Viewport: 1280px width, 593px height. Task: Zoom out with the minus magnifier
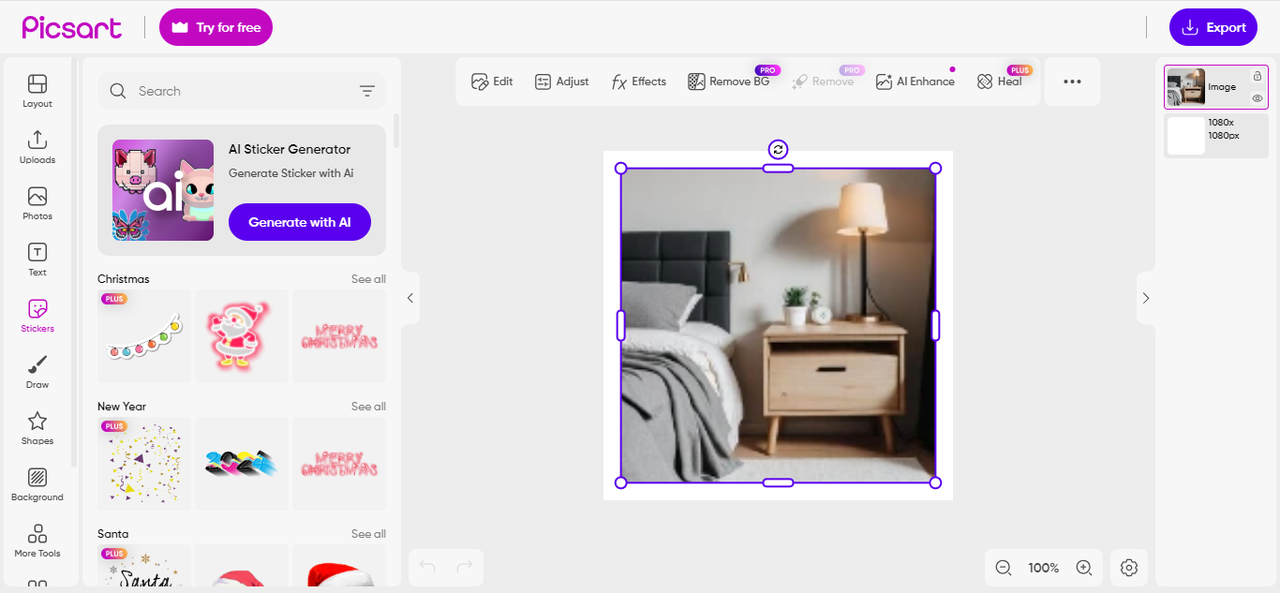[1003, 567]
